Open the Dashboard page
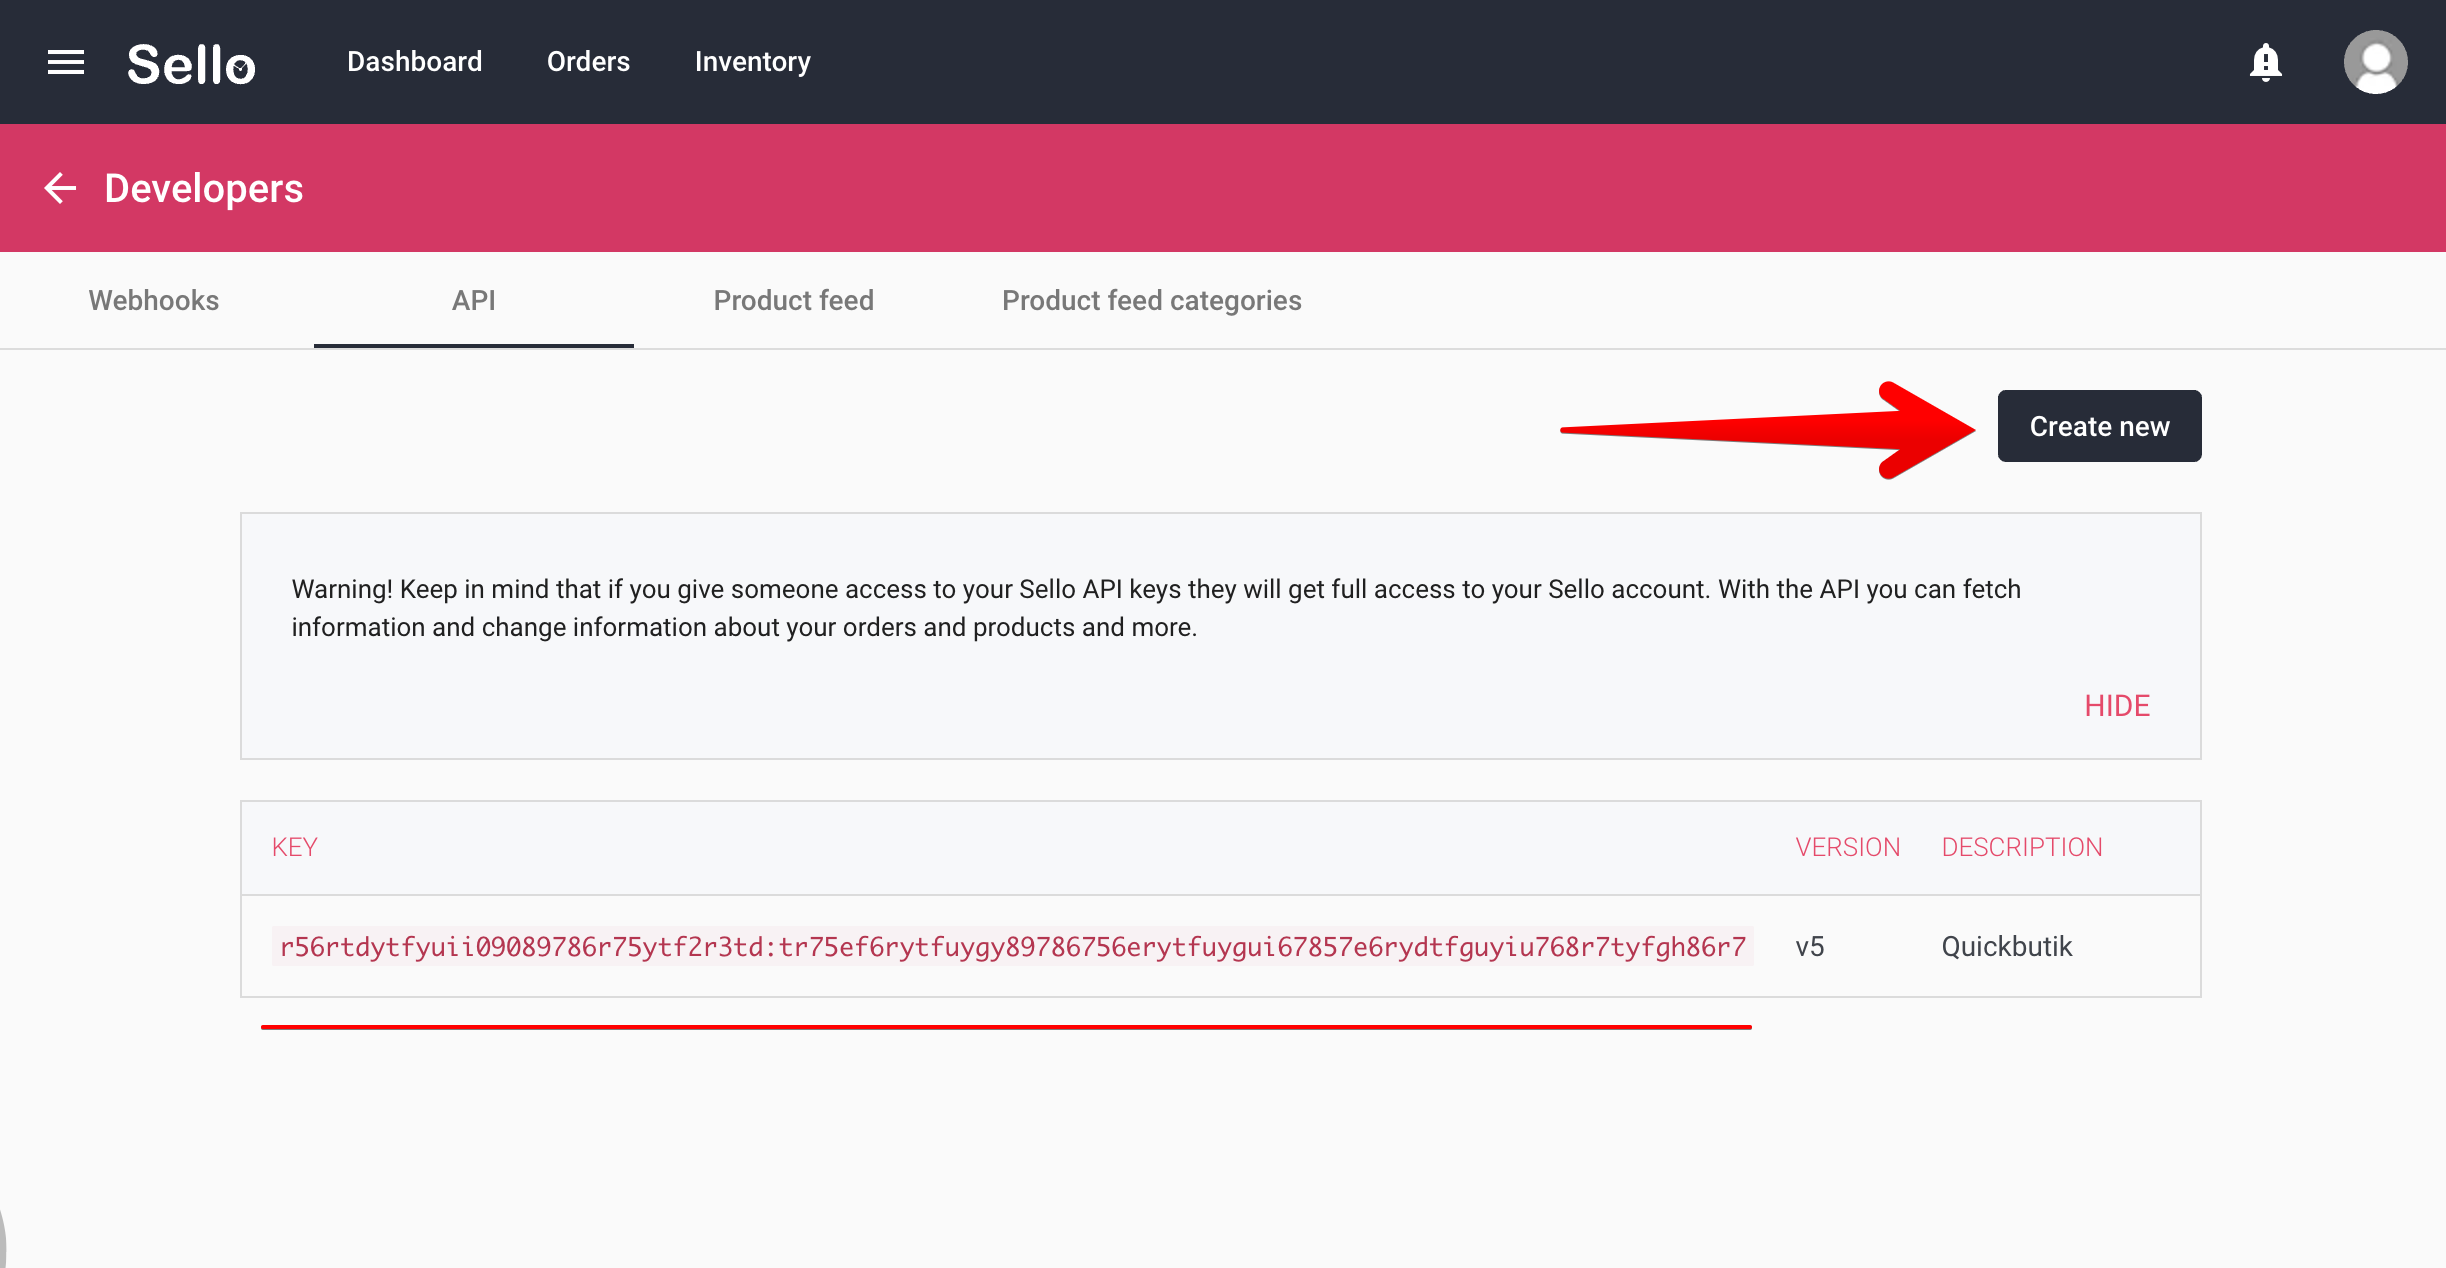This screenshot has width=2446, height=1268. [x=414, y=62]
